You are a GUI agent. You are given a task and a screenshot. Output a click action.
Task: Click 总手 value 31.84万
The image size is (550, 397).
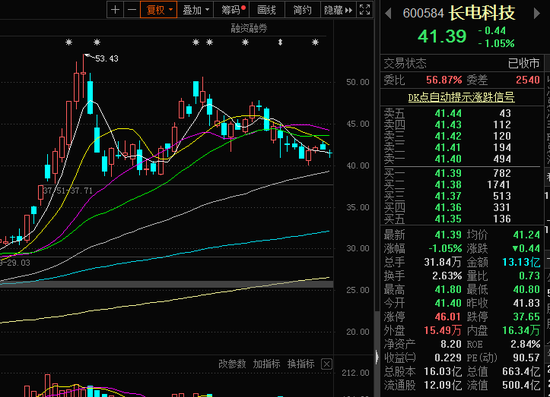pyautogui.click(x=443, y=262)
